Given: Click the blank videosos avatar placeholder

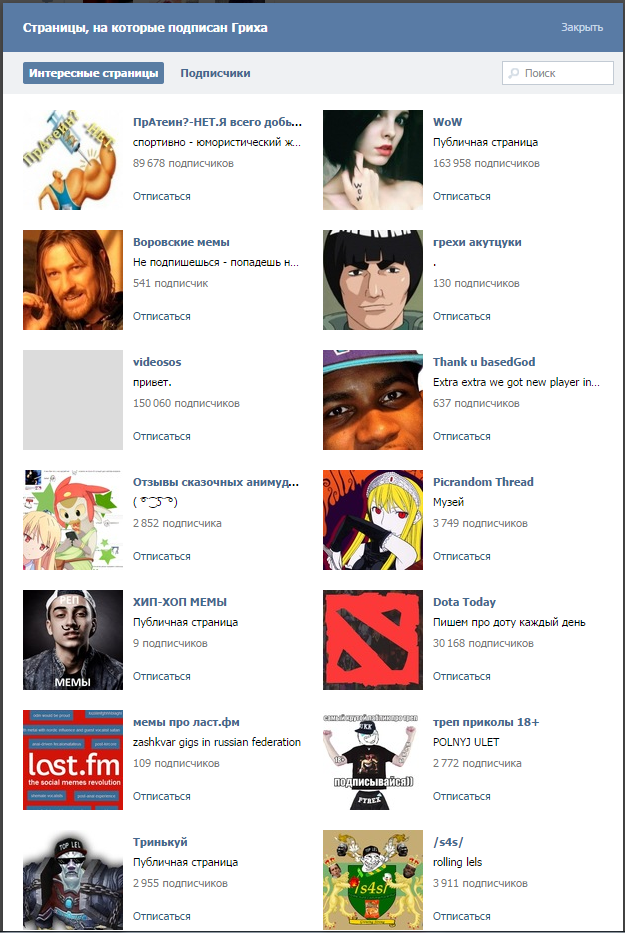Looking at the screenshot, I should (73, 400).
